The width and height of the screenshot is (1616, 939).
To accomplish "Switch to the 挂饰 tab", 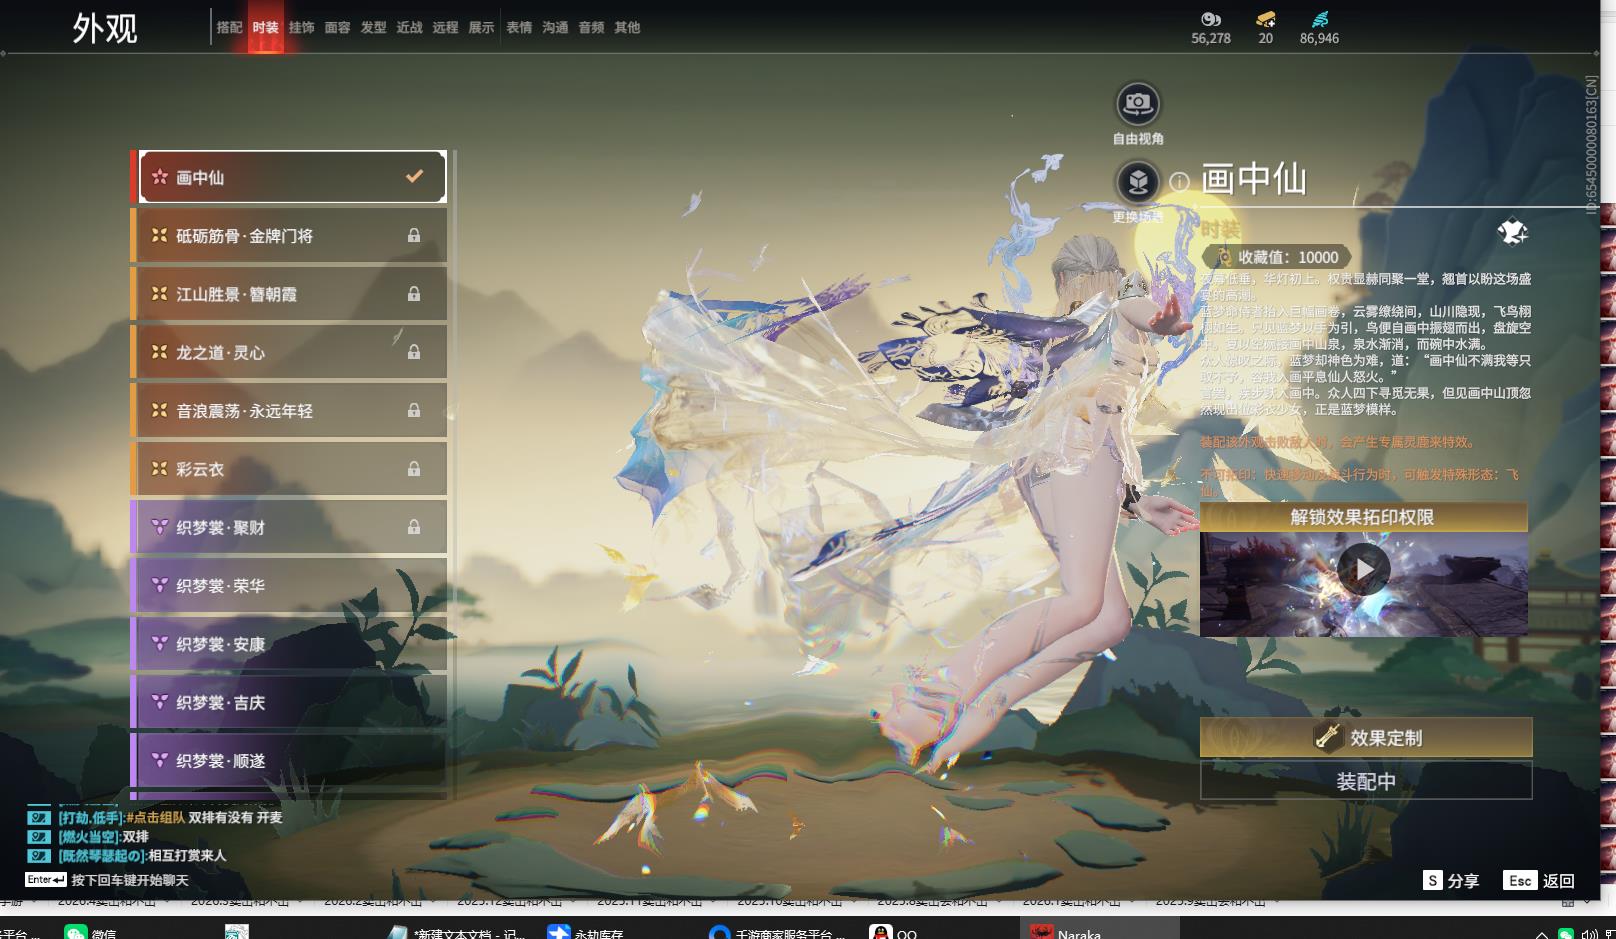I will coord(301,28).
